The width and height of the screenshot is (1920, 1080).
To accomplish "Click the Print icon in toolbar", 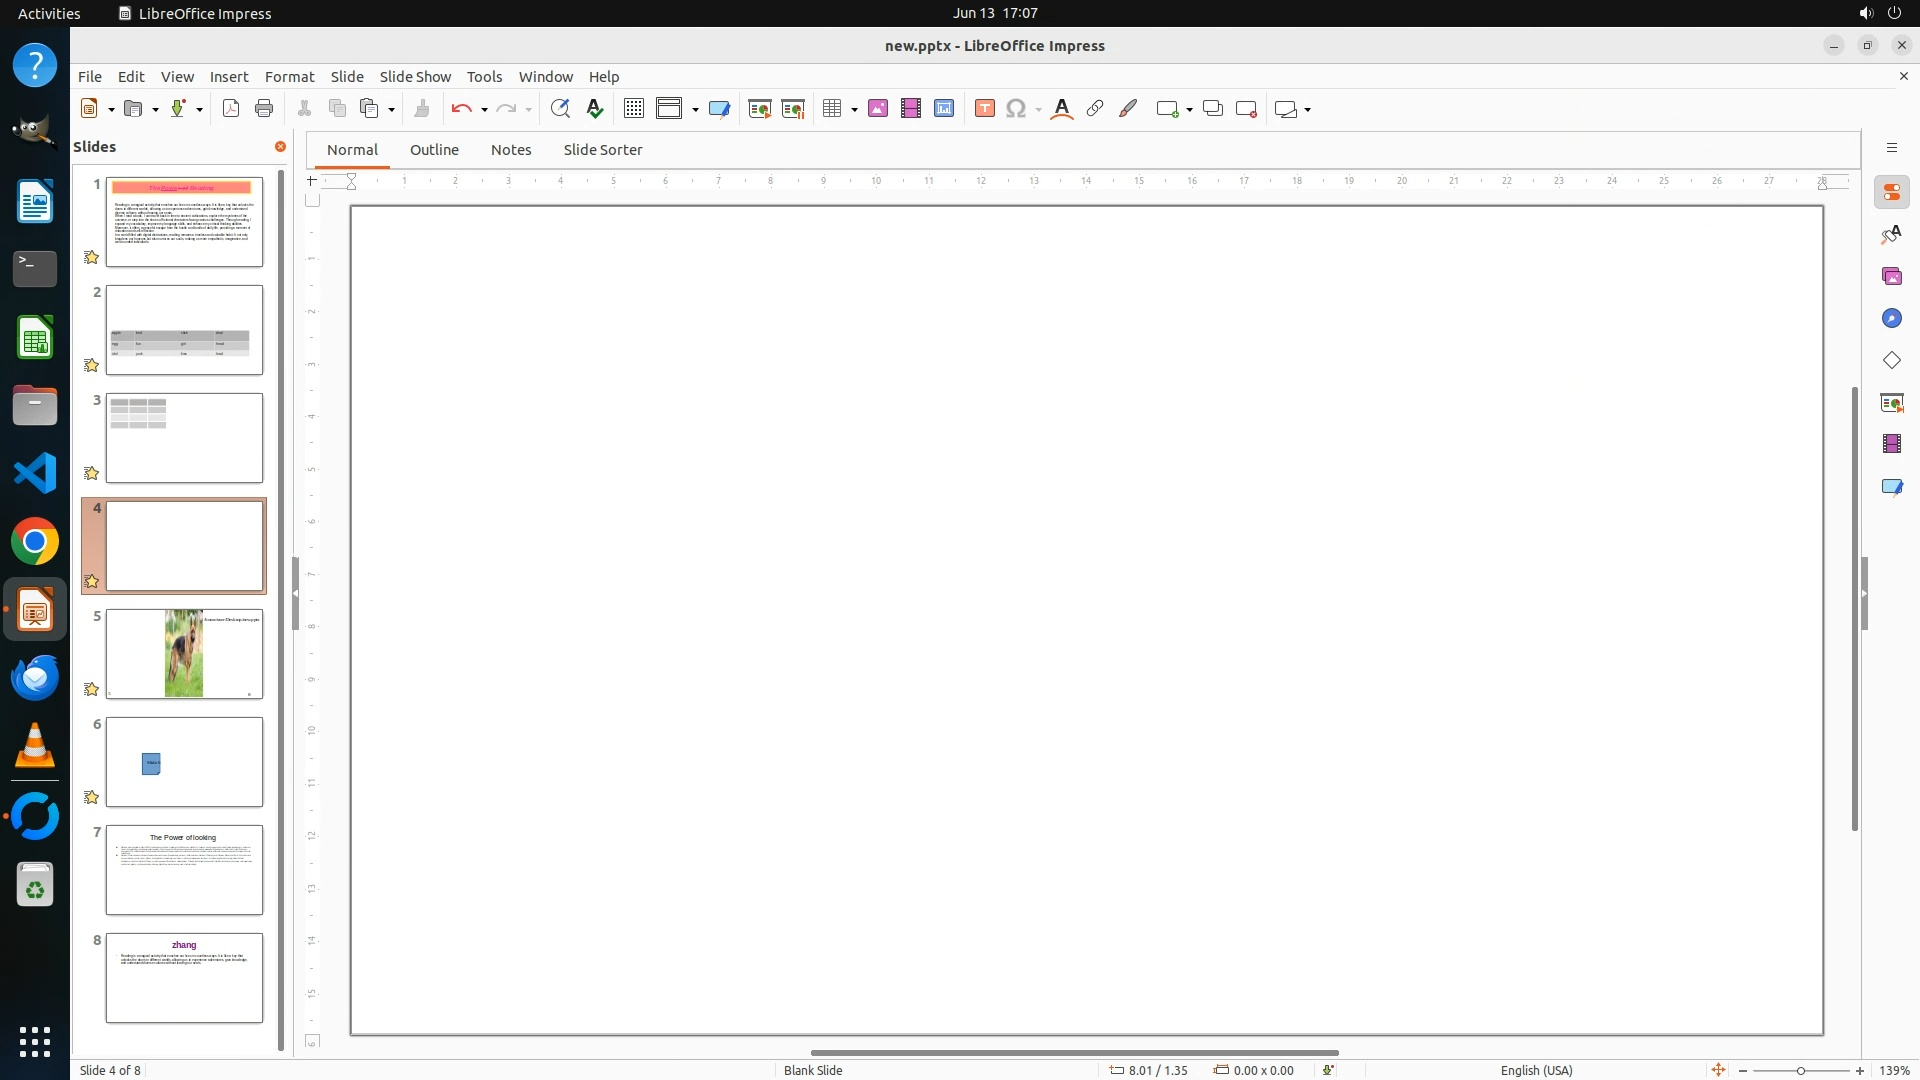I will click(264, 109).
